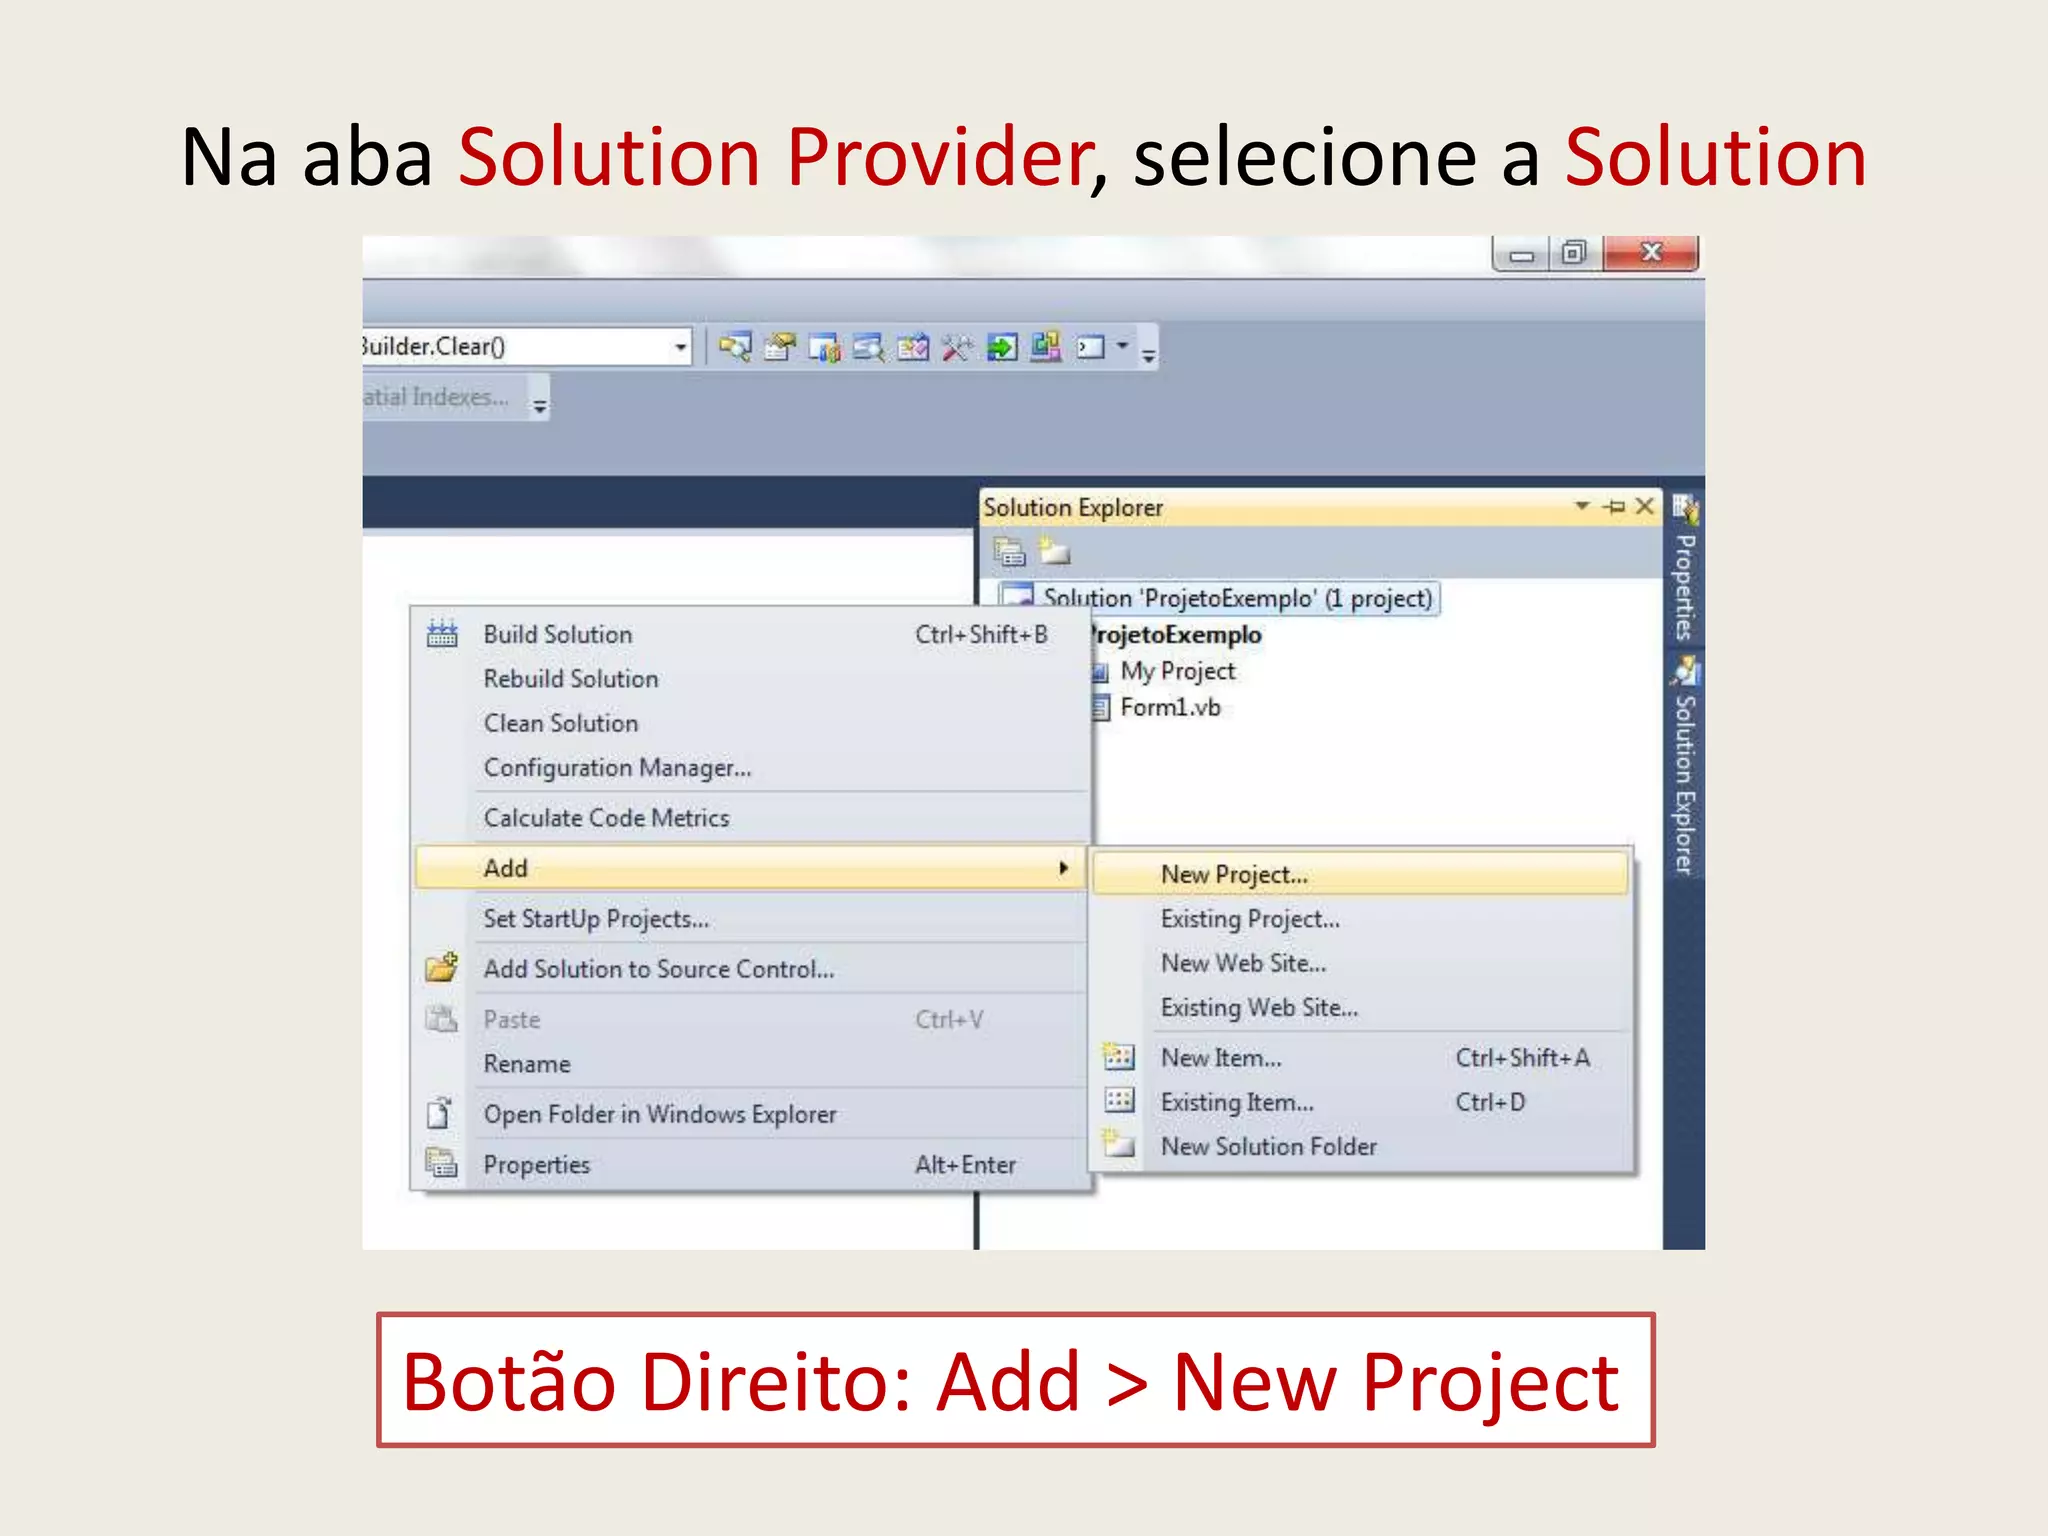Open Configuration Manager...
2048x1536 pixels.
tap(749, 767)
